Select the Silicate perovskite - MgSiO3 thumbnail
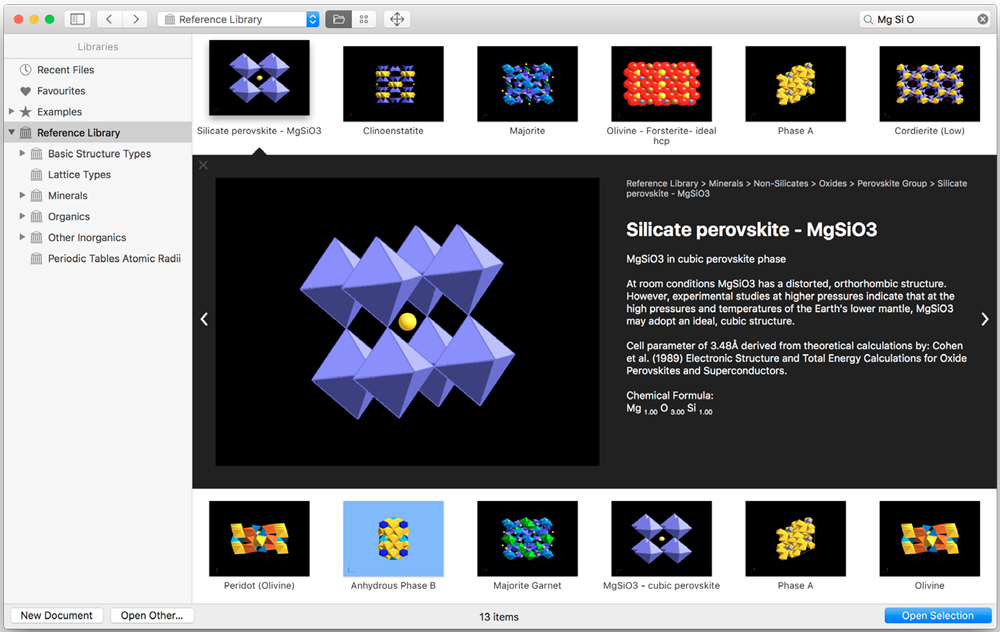Image resolution: width=1000 pixels, height=632 pixels. click(x=259, y=78)
